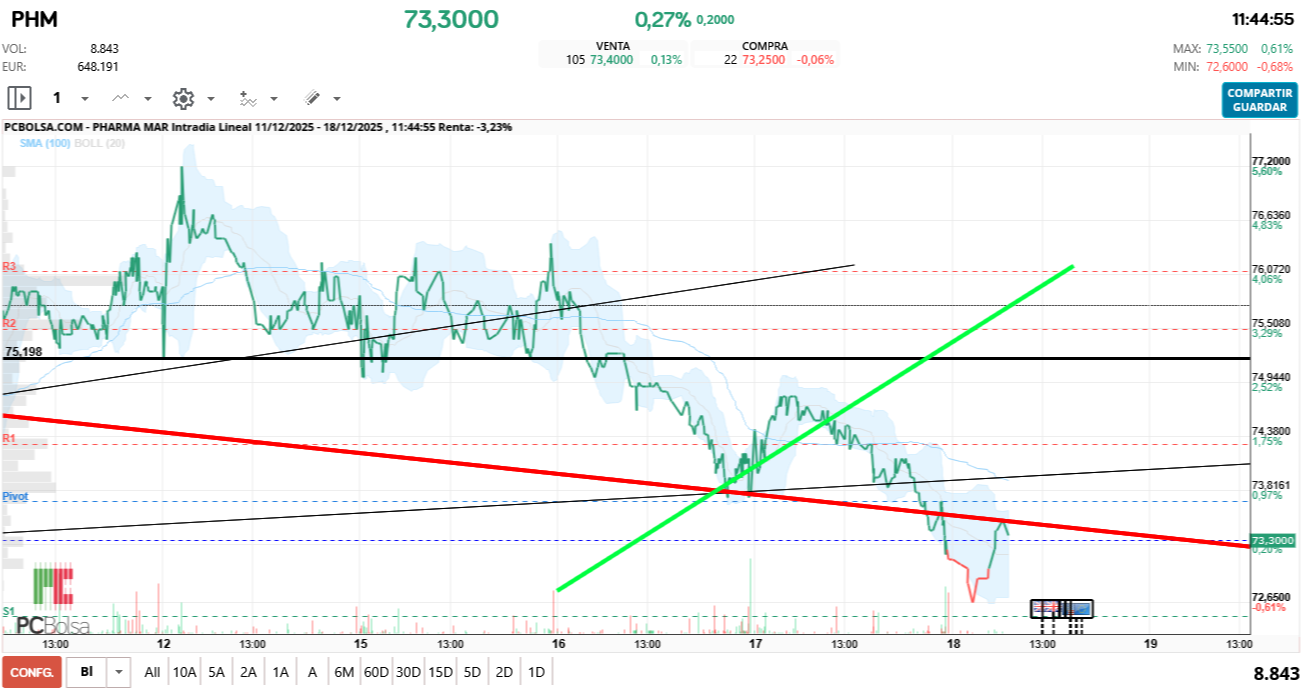Open the dropdown arrow beside BI

[119, 672]
